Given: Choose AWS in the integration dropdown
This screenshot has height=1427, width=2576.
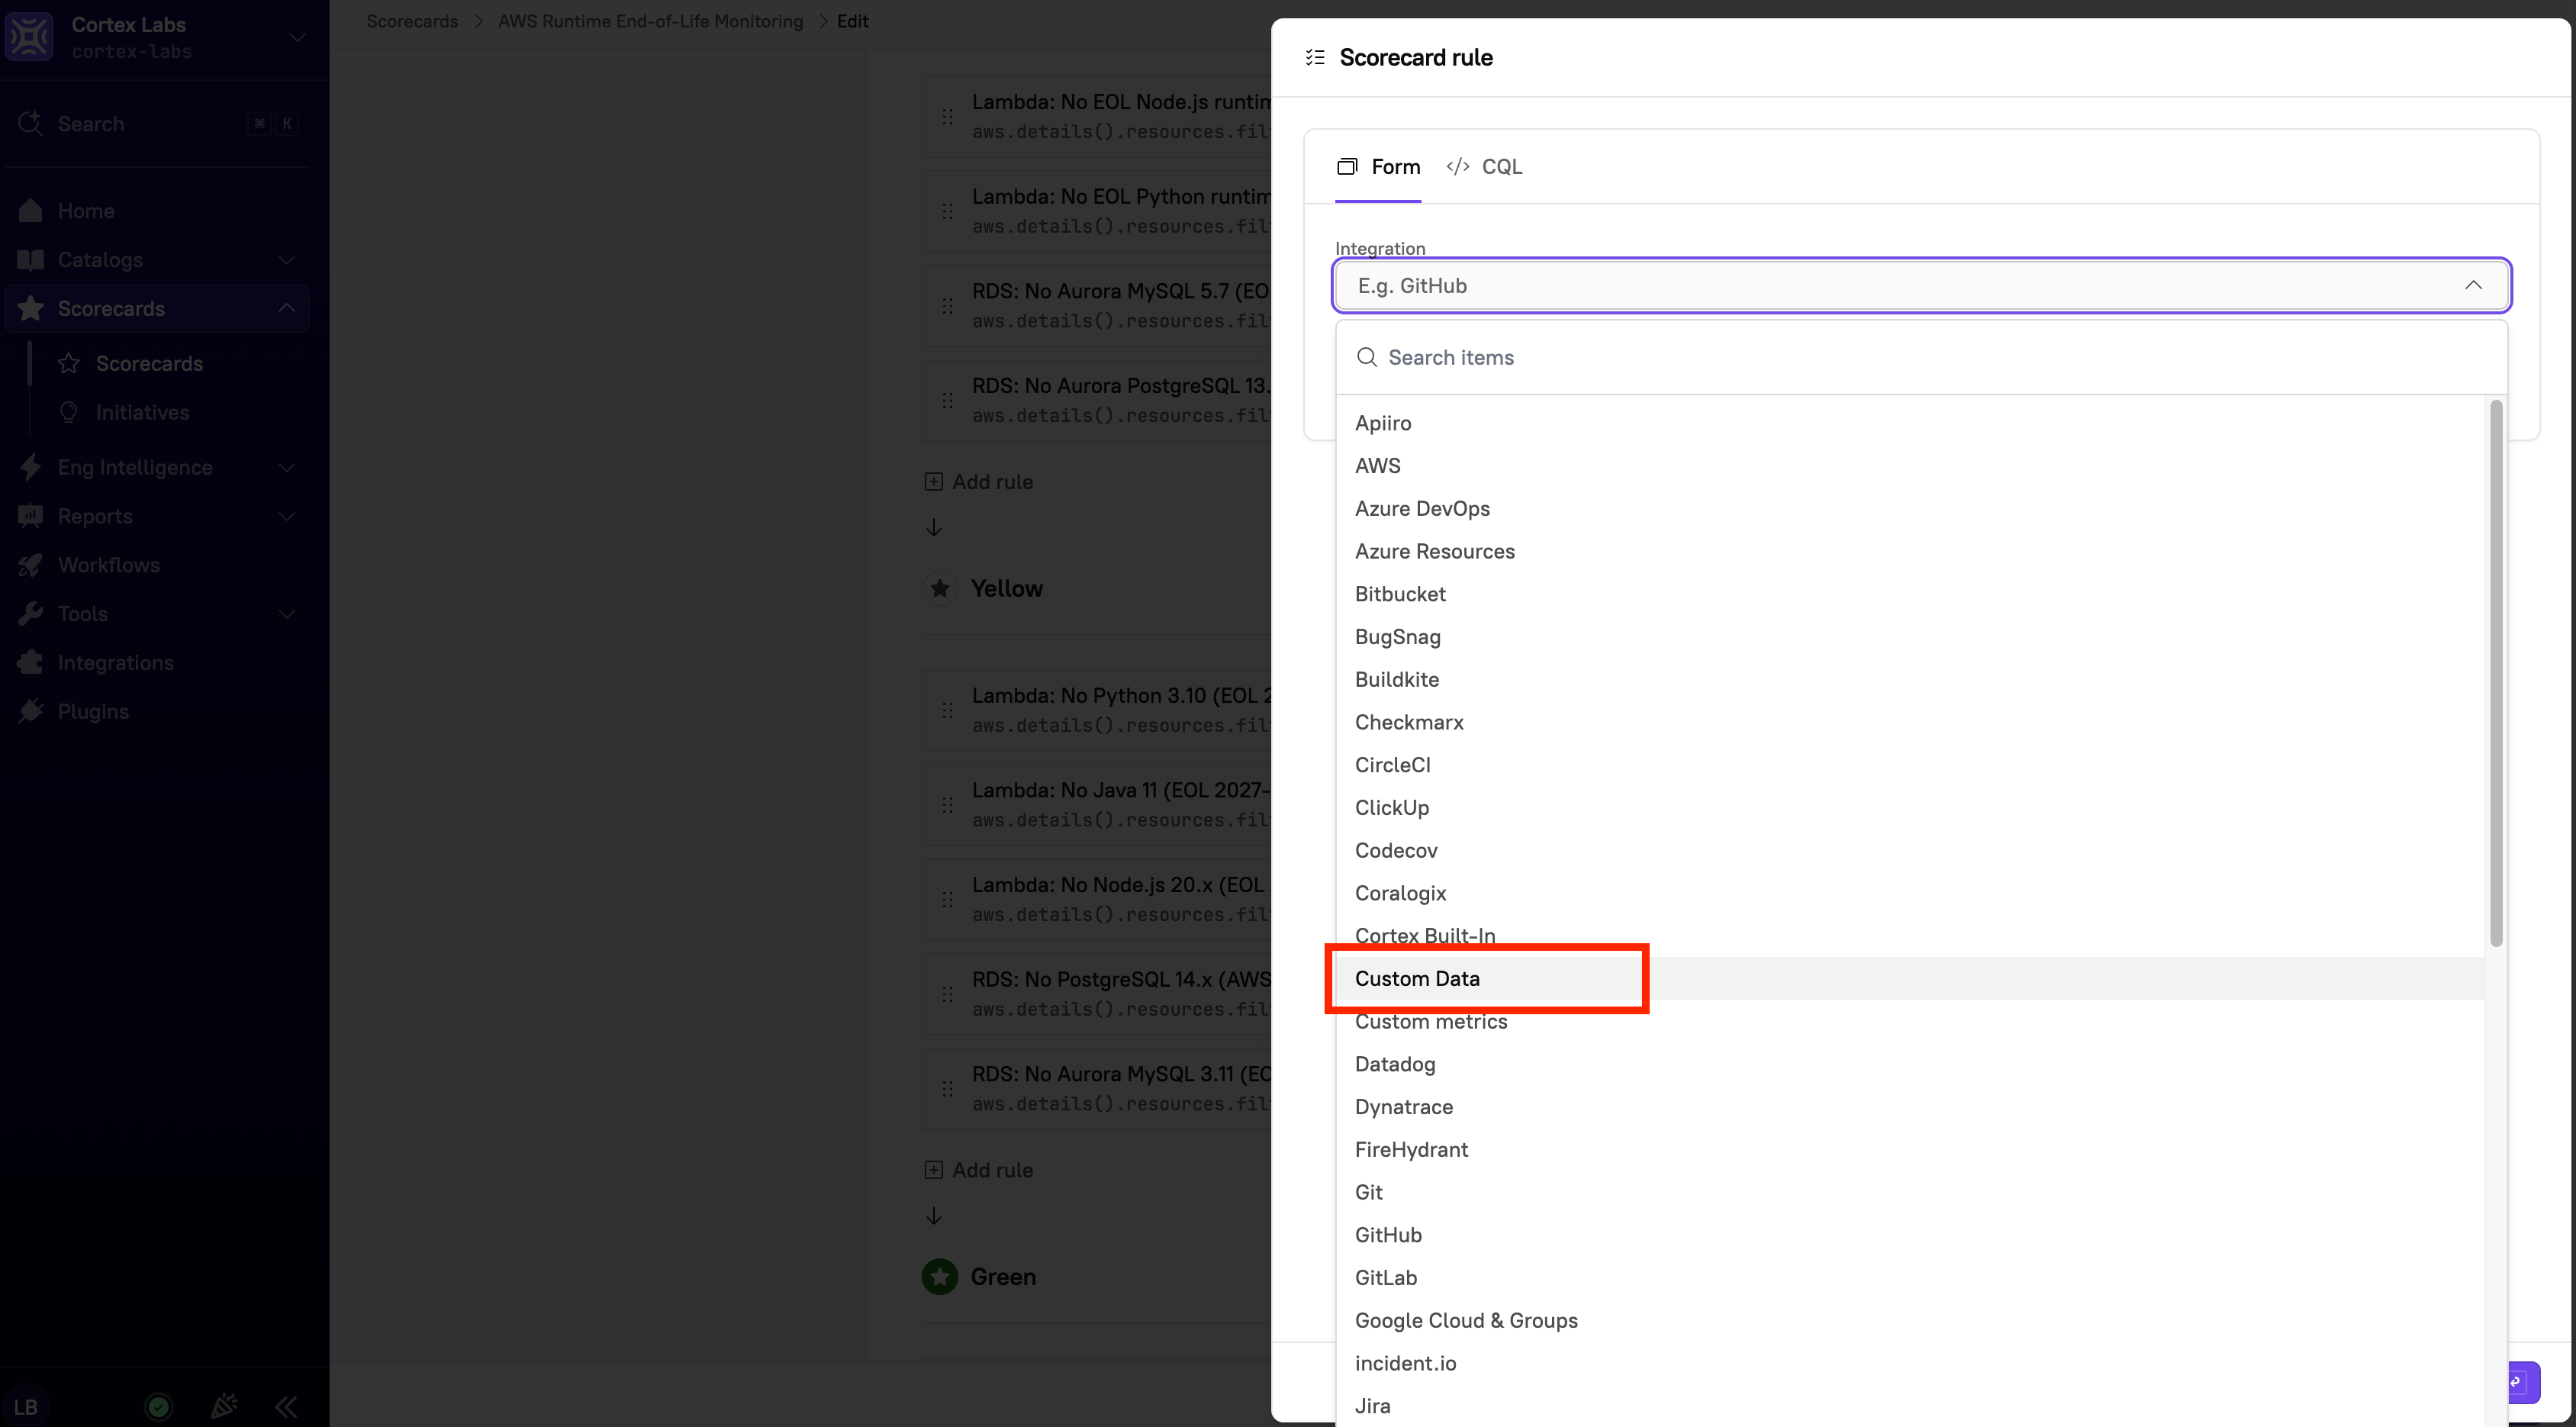Looking at the screenshot, I should pyautogui.click(x=1910, y=465).
